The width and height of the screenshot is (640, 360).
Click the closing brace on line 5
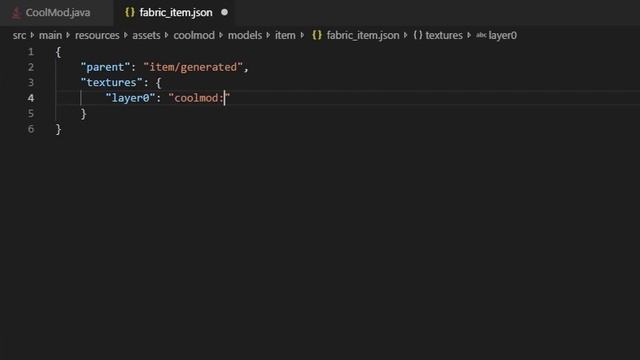point(83,114)
